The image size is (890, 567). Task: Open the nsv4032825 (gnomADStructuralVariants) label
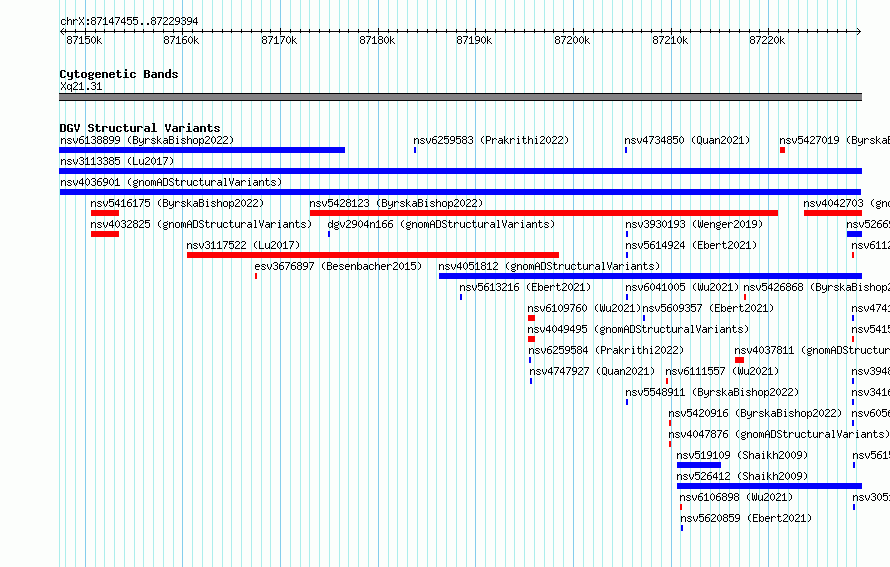[x=201, y=224]
